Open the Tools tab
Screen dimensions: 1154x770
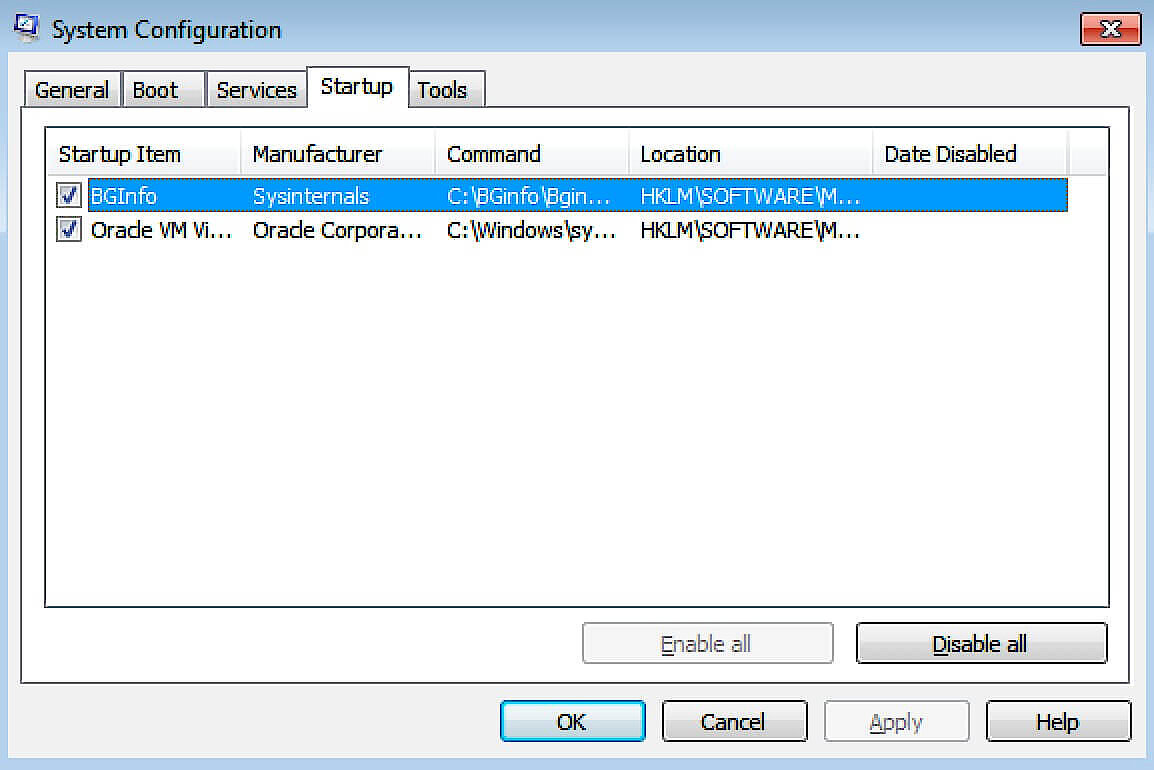tap(445, 90)
